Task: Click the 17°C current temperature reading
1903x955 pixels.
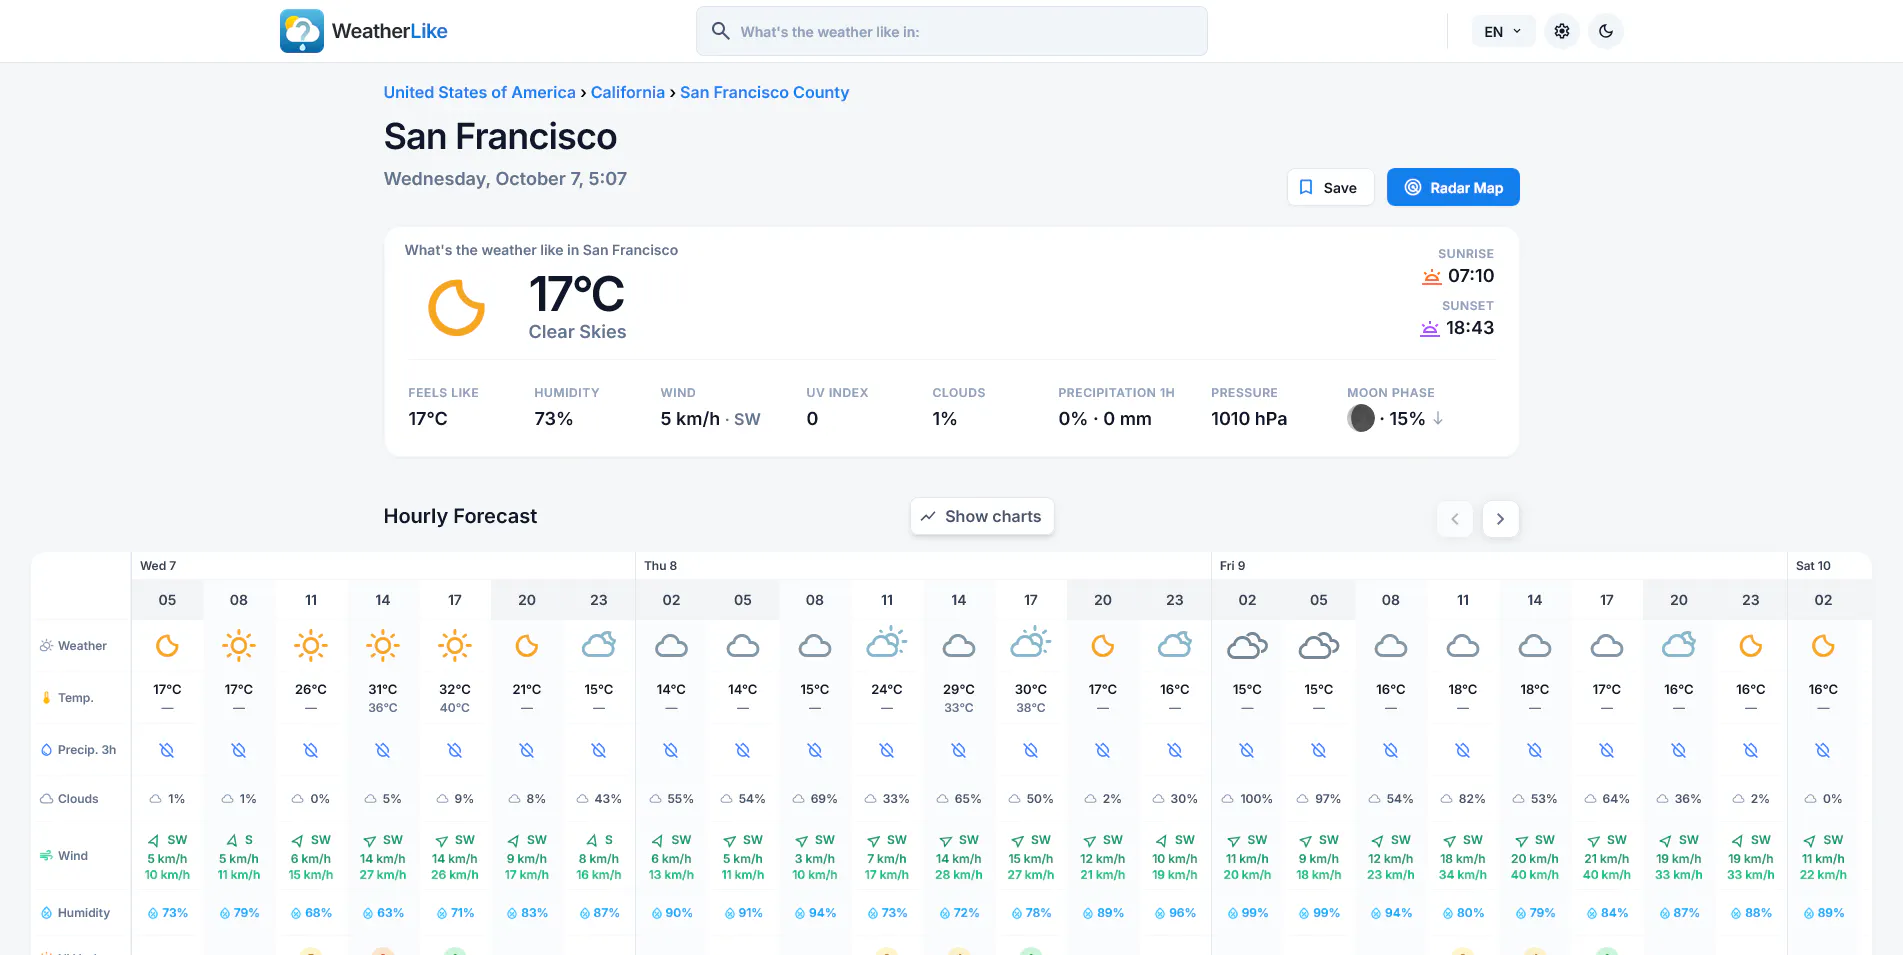Action: [x=576, y=294]
